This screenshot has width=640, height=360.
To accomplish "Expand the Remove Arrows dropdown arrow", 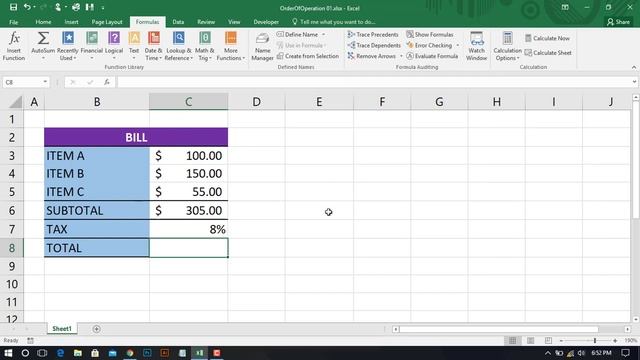I will pos(401,56).
